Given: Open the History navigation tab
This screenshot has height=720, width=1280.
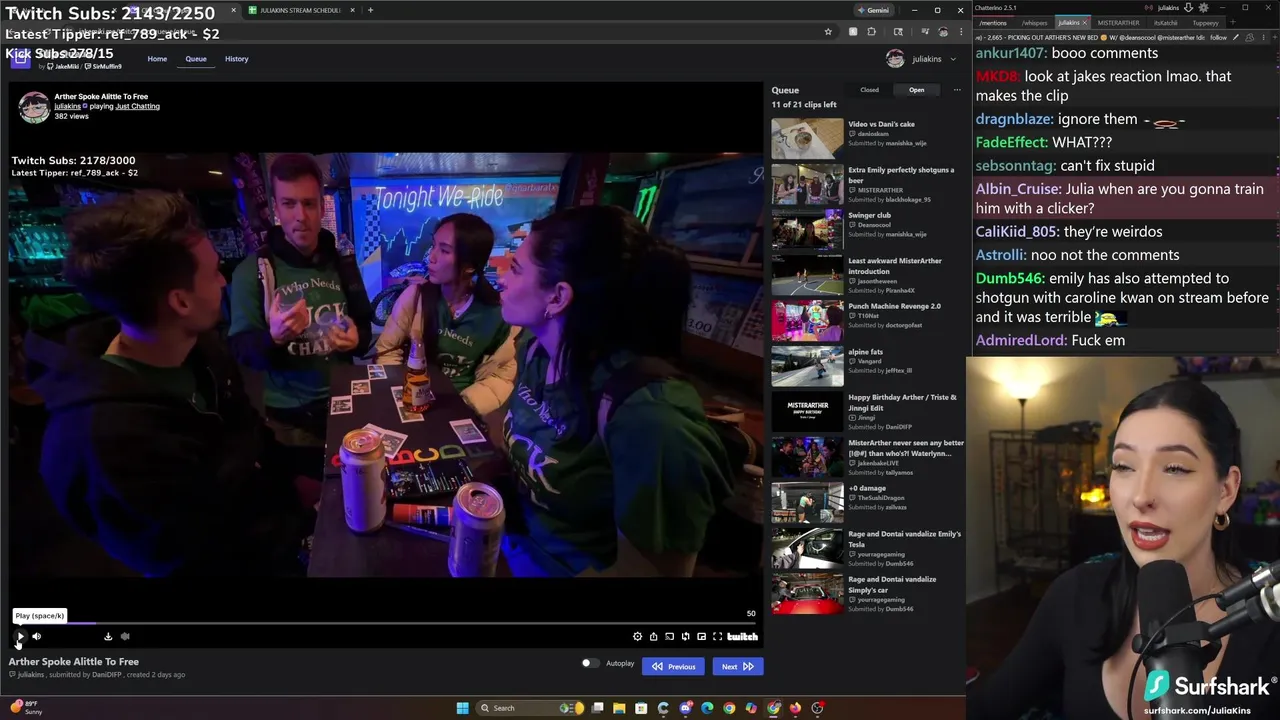Looking at the screenshot, I should [x=237, y=59].
